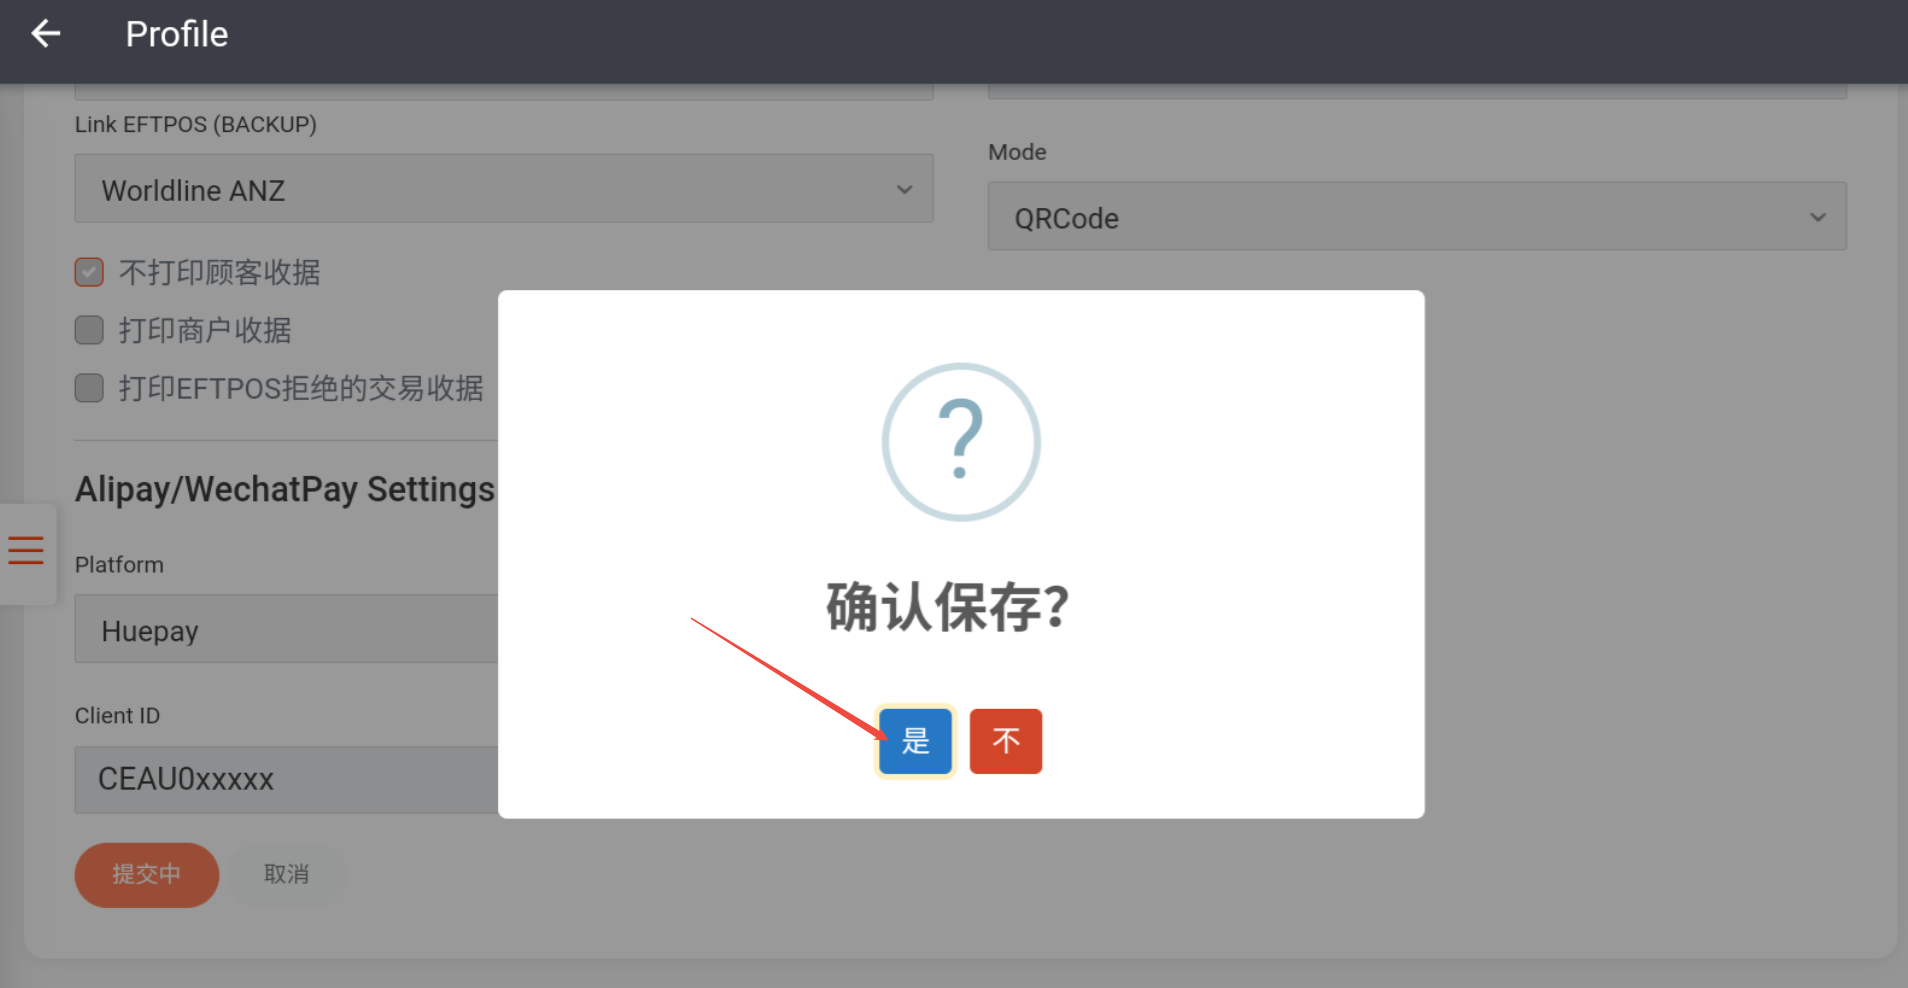
Task: Click the Link EFTPOS (BACKUP) label
Action: [x=195, y=124]
